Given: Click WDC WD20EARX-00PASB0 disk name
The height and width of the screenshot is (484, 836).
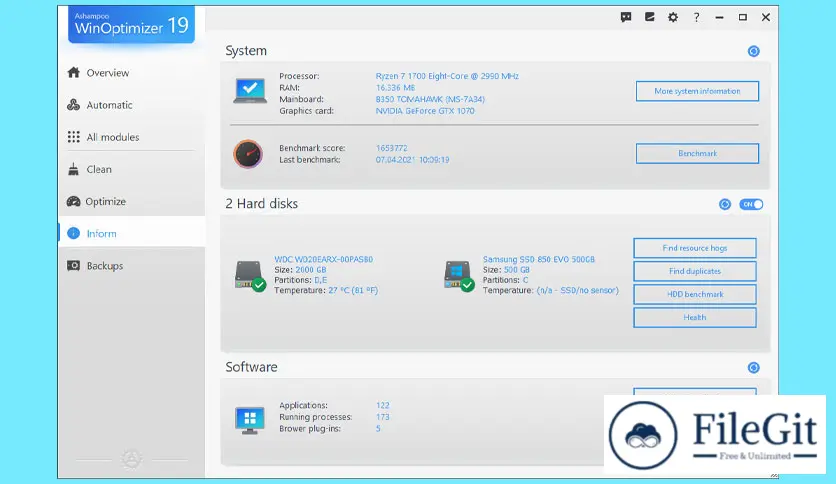Looking at the screenshot, I should [324, 259].
